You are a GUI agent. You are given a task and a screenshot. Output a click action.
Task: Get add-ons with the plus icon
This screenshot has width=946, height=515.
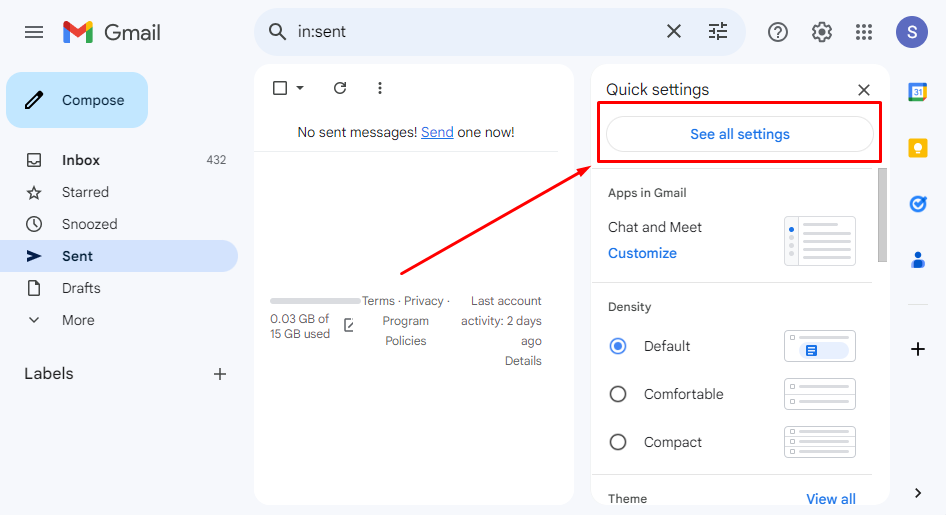click(918, 349)
